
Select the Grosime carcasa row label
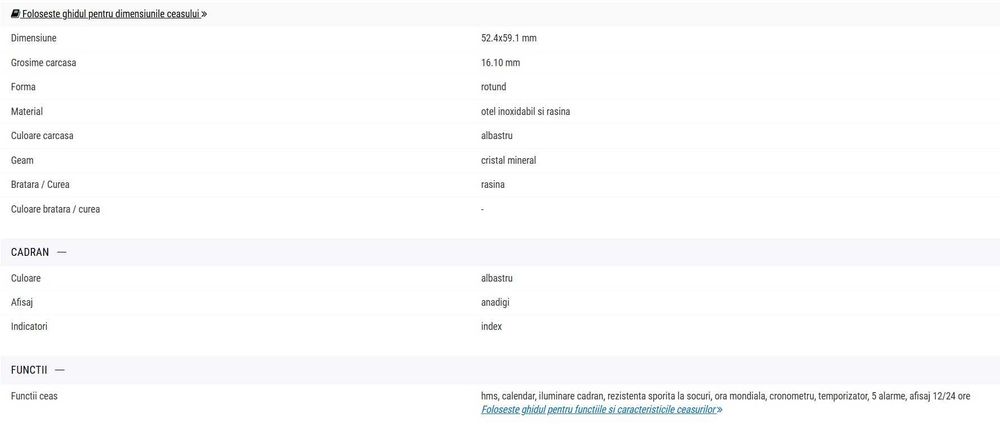tap(43, 63)
